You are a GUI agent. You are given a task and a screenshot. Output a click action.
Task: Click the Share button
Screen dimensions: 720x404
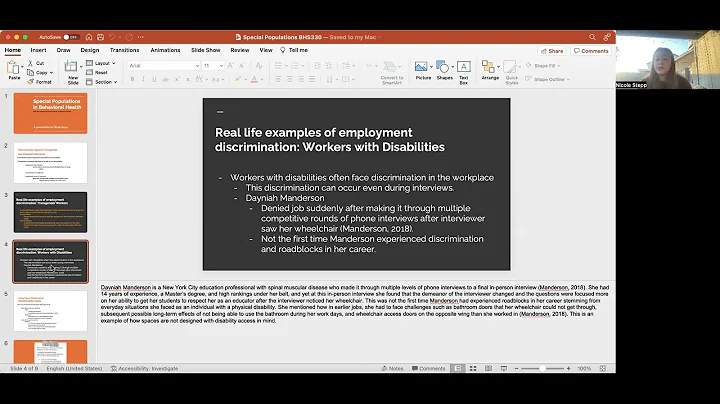tap(552, 51)
